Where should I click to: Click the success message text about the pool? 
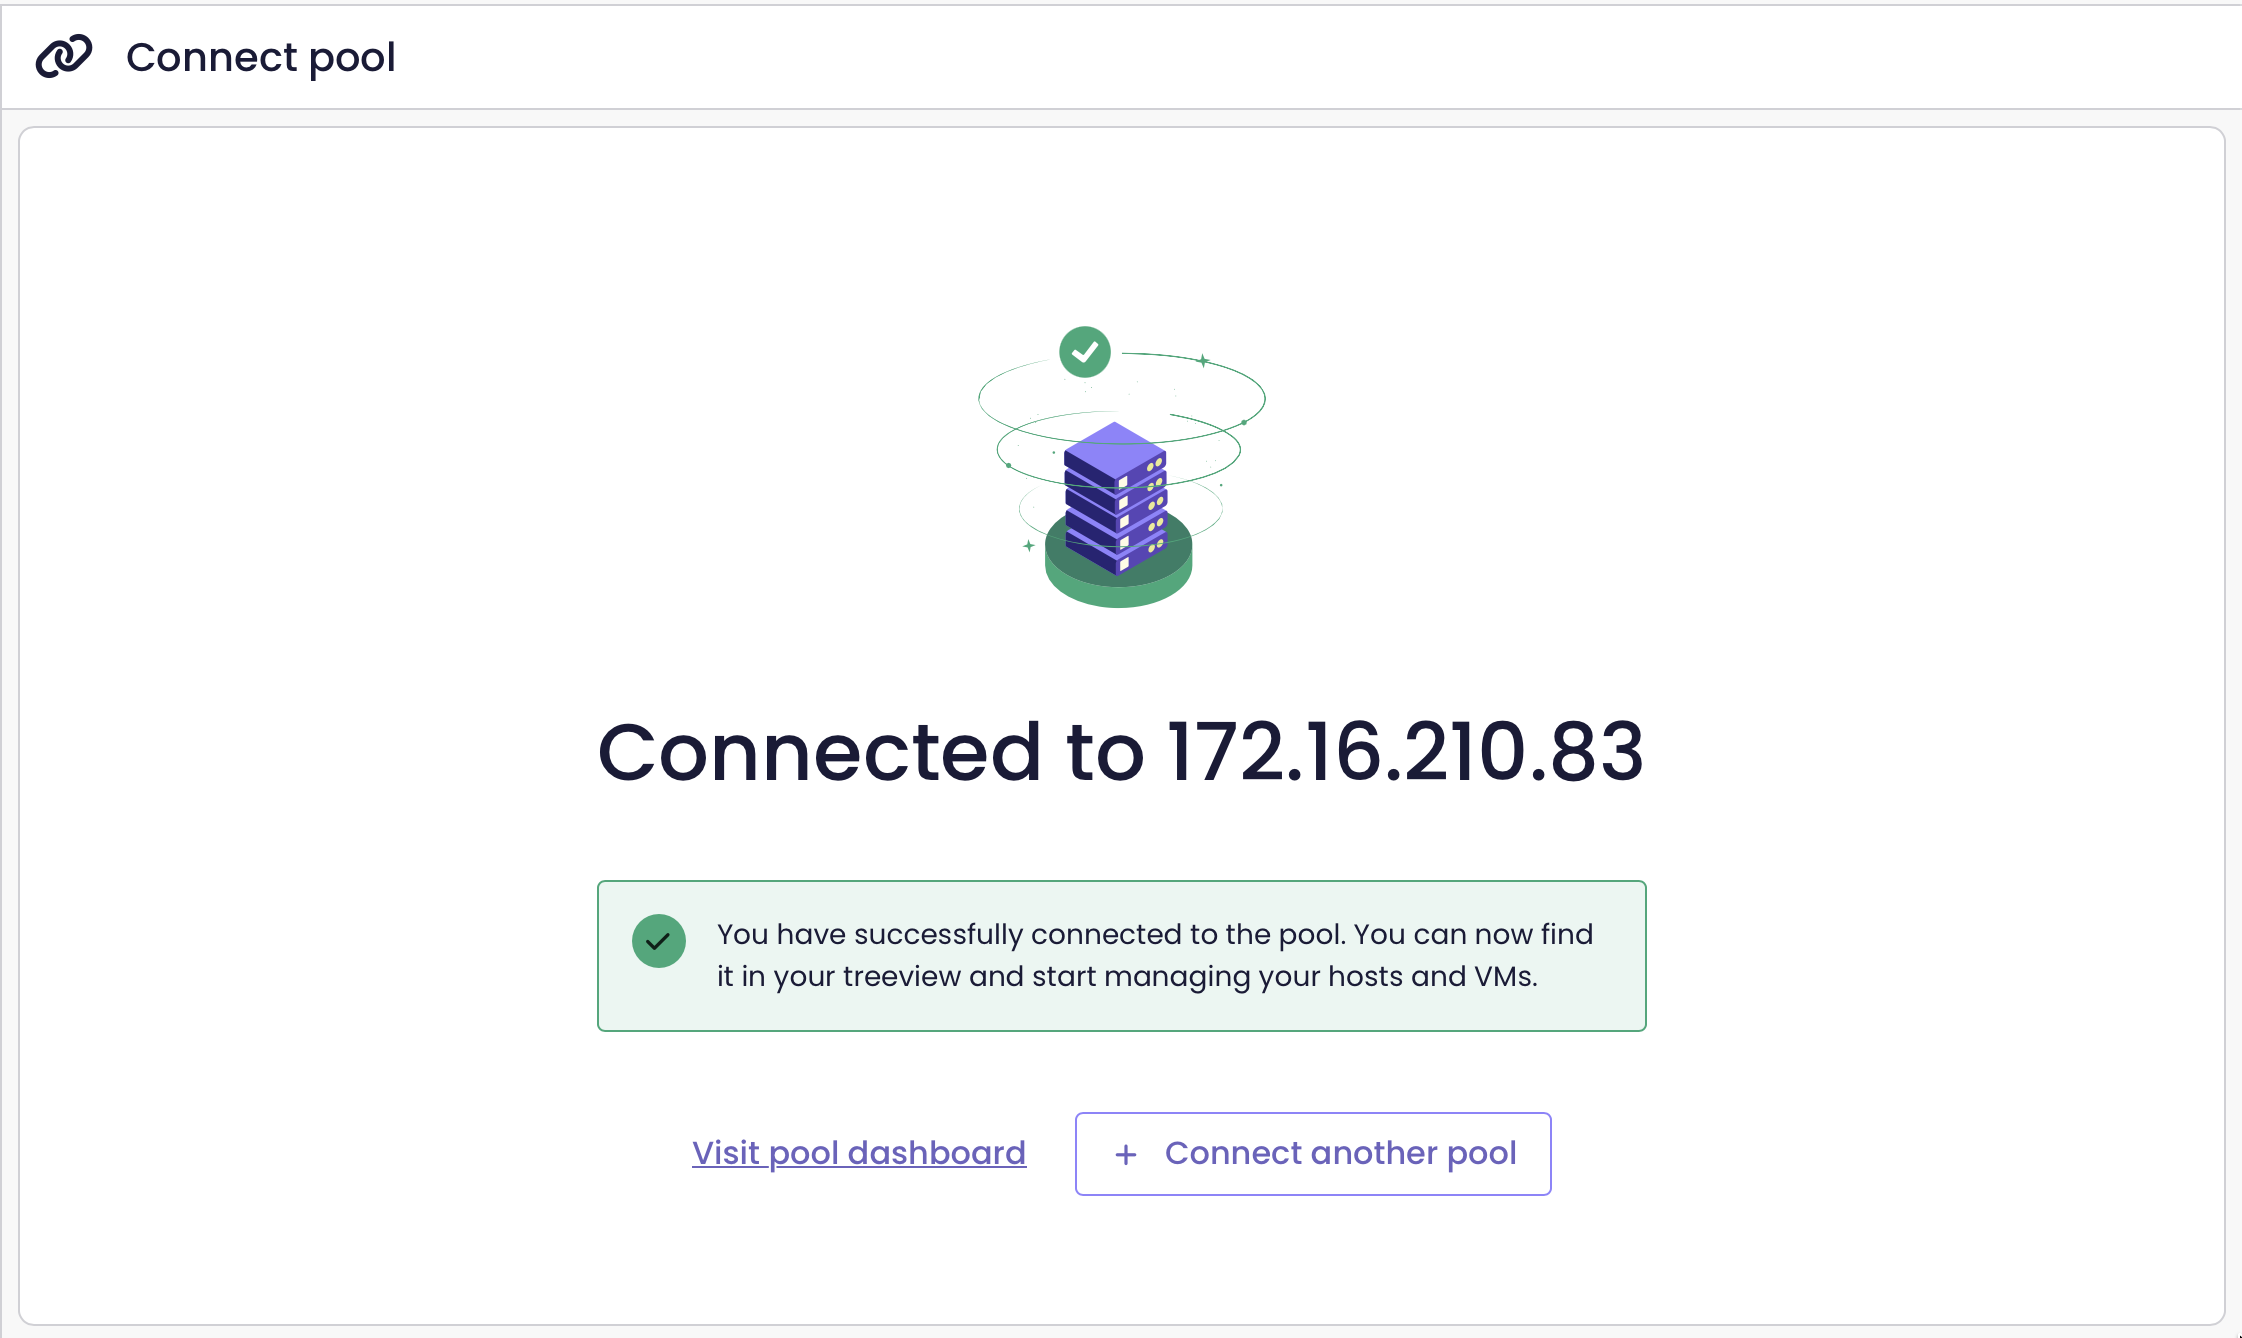point(1155,955)
